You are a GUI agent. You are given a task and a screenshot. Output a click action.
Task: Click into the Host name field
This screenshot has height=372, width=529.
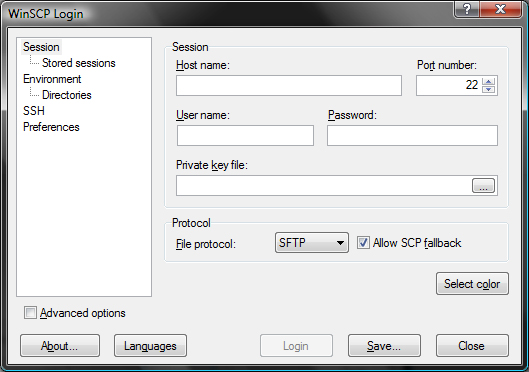[x=289, y=85]
